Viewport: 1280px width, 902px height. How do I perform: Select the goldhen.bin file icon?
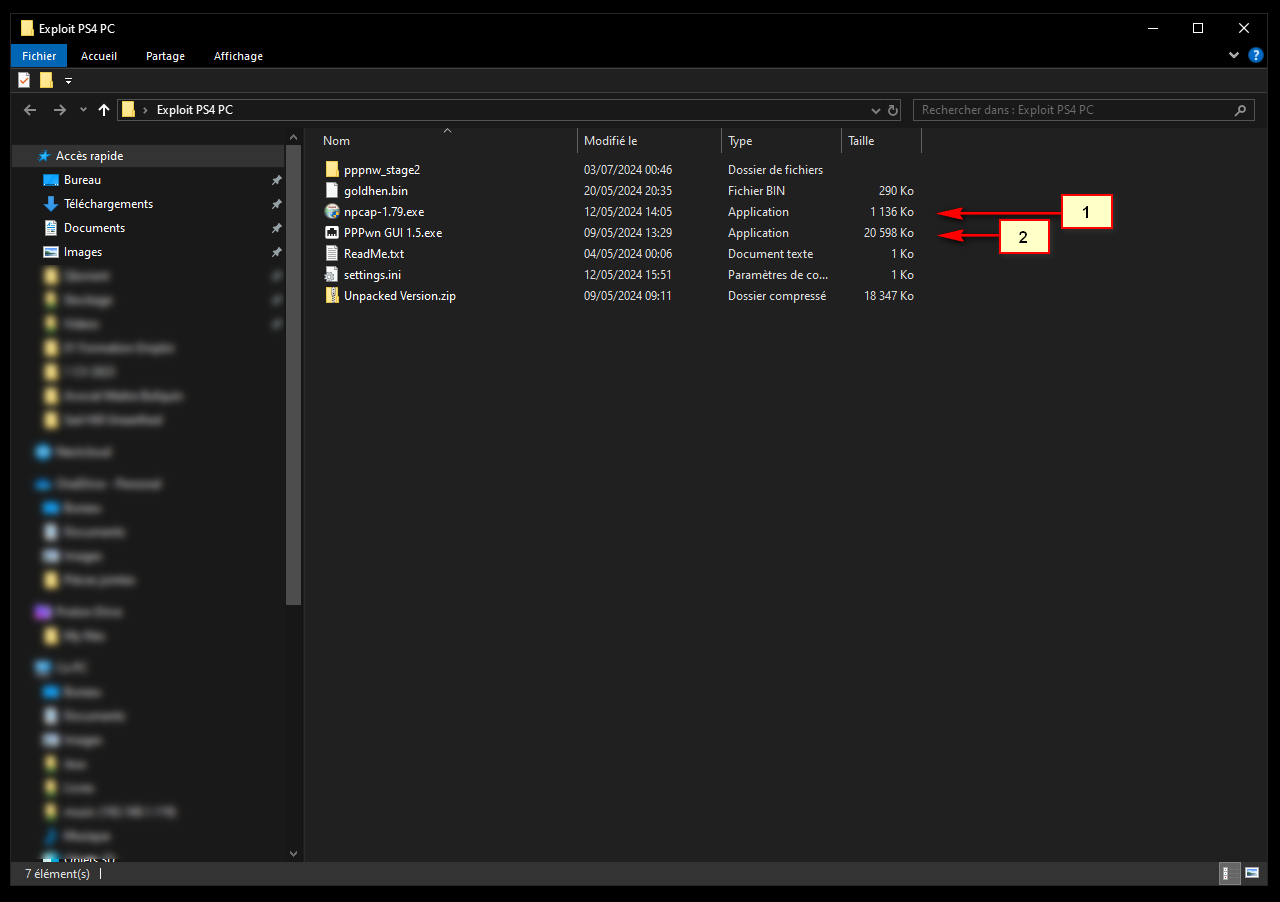[333, 191]
